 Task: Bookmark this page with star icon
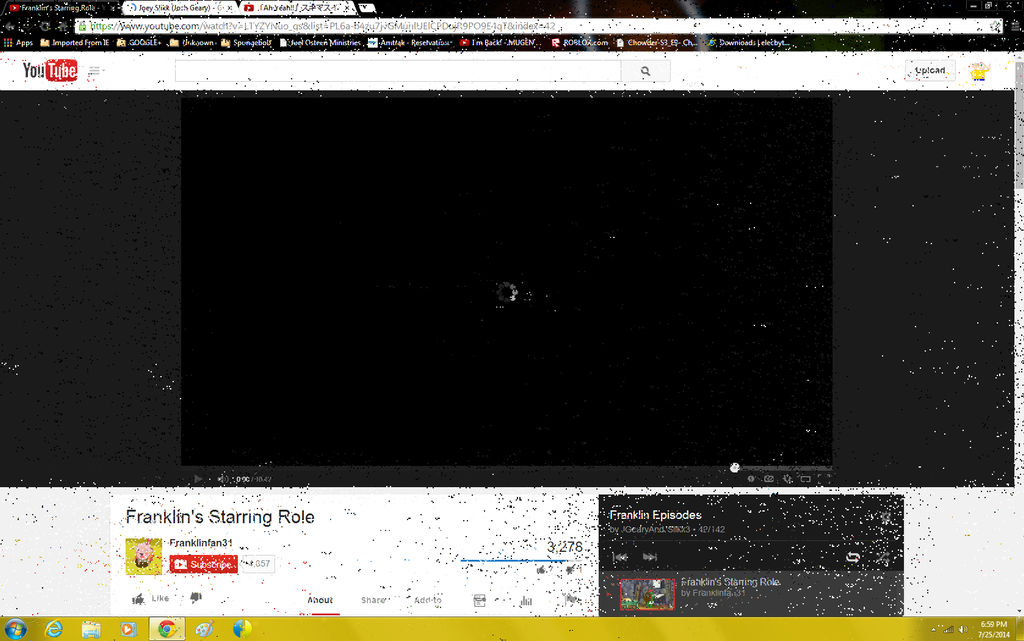coord(995,26)
